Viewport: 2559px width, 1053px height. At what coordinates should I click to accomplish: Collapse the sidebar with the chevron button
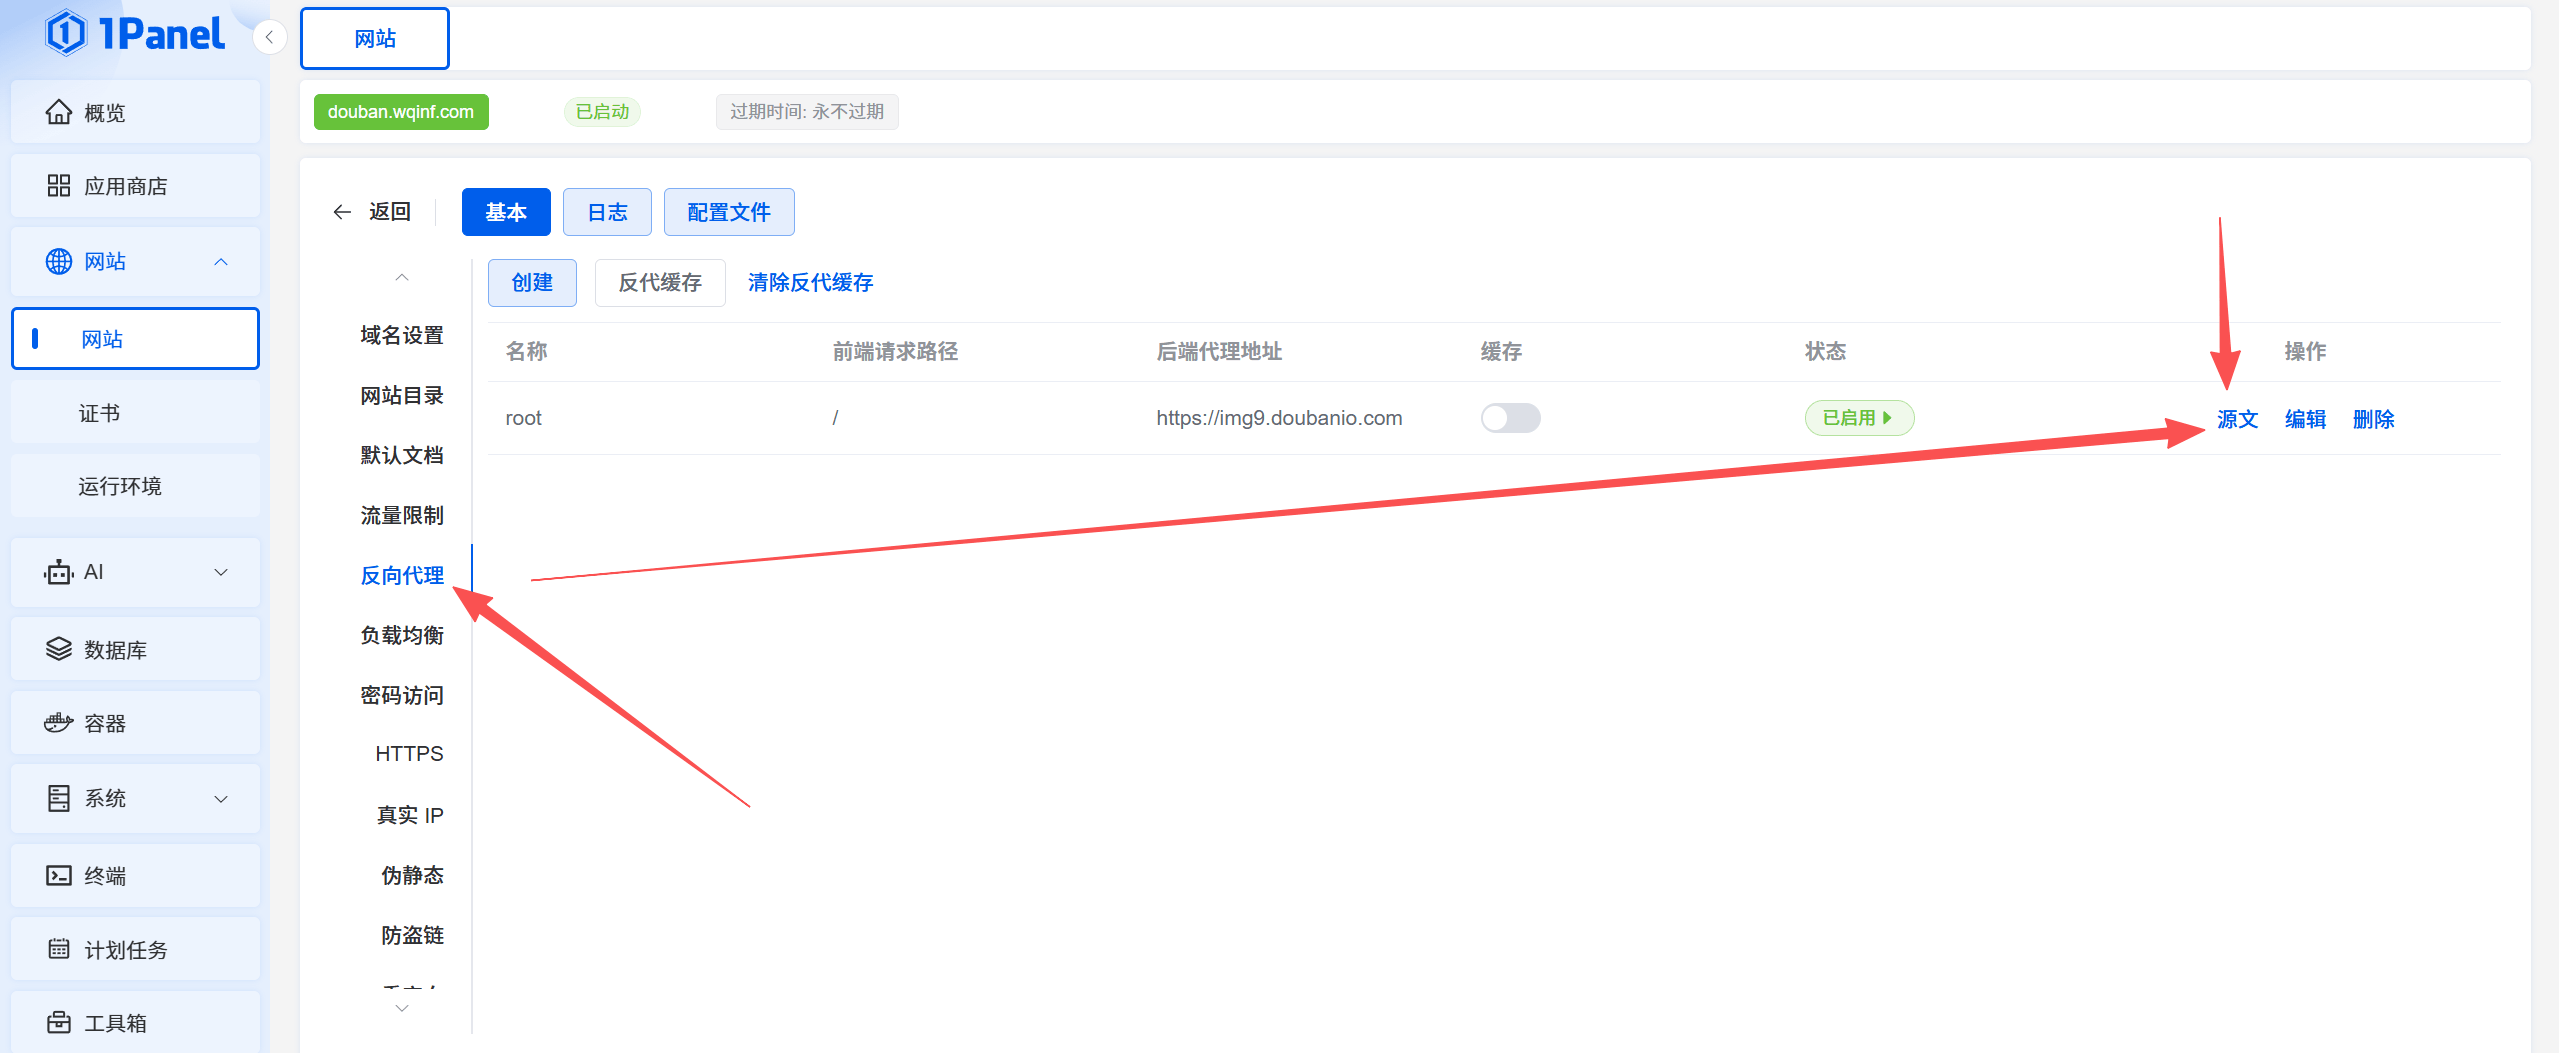pos(269,38)
